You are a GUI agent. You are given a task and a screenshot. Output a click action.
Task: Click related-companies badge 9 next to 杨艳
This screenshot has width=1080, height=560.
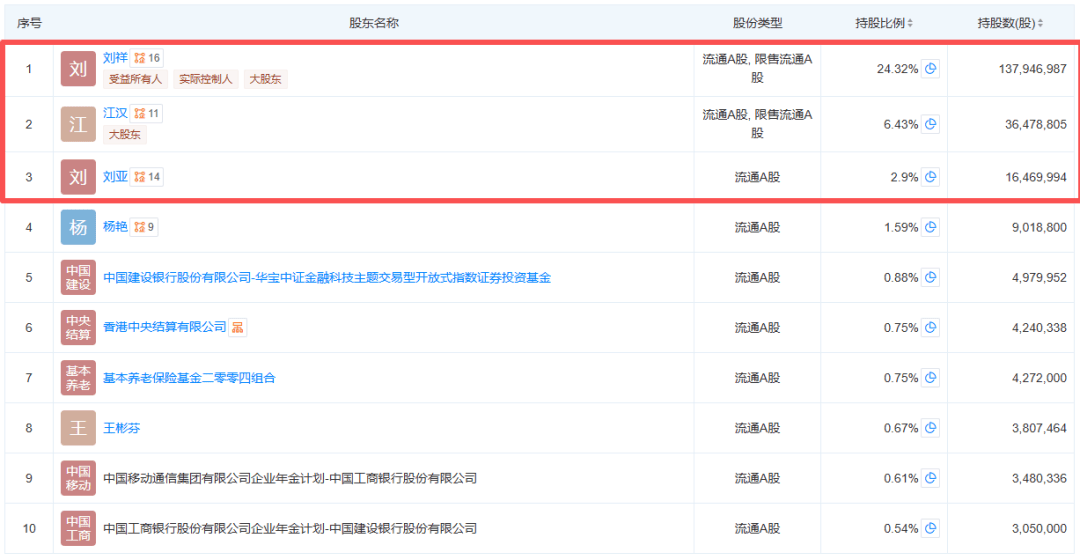(144, 227)
